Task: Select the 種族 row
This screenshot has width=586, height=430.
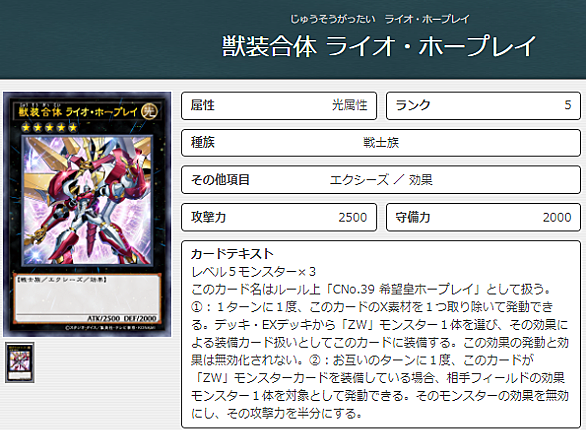Action: point(381,143)
